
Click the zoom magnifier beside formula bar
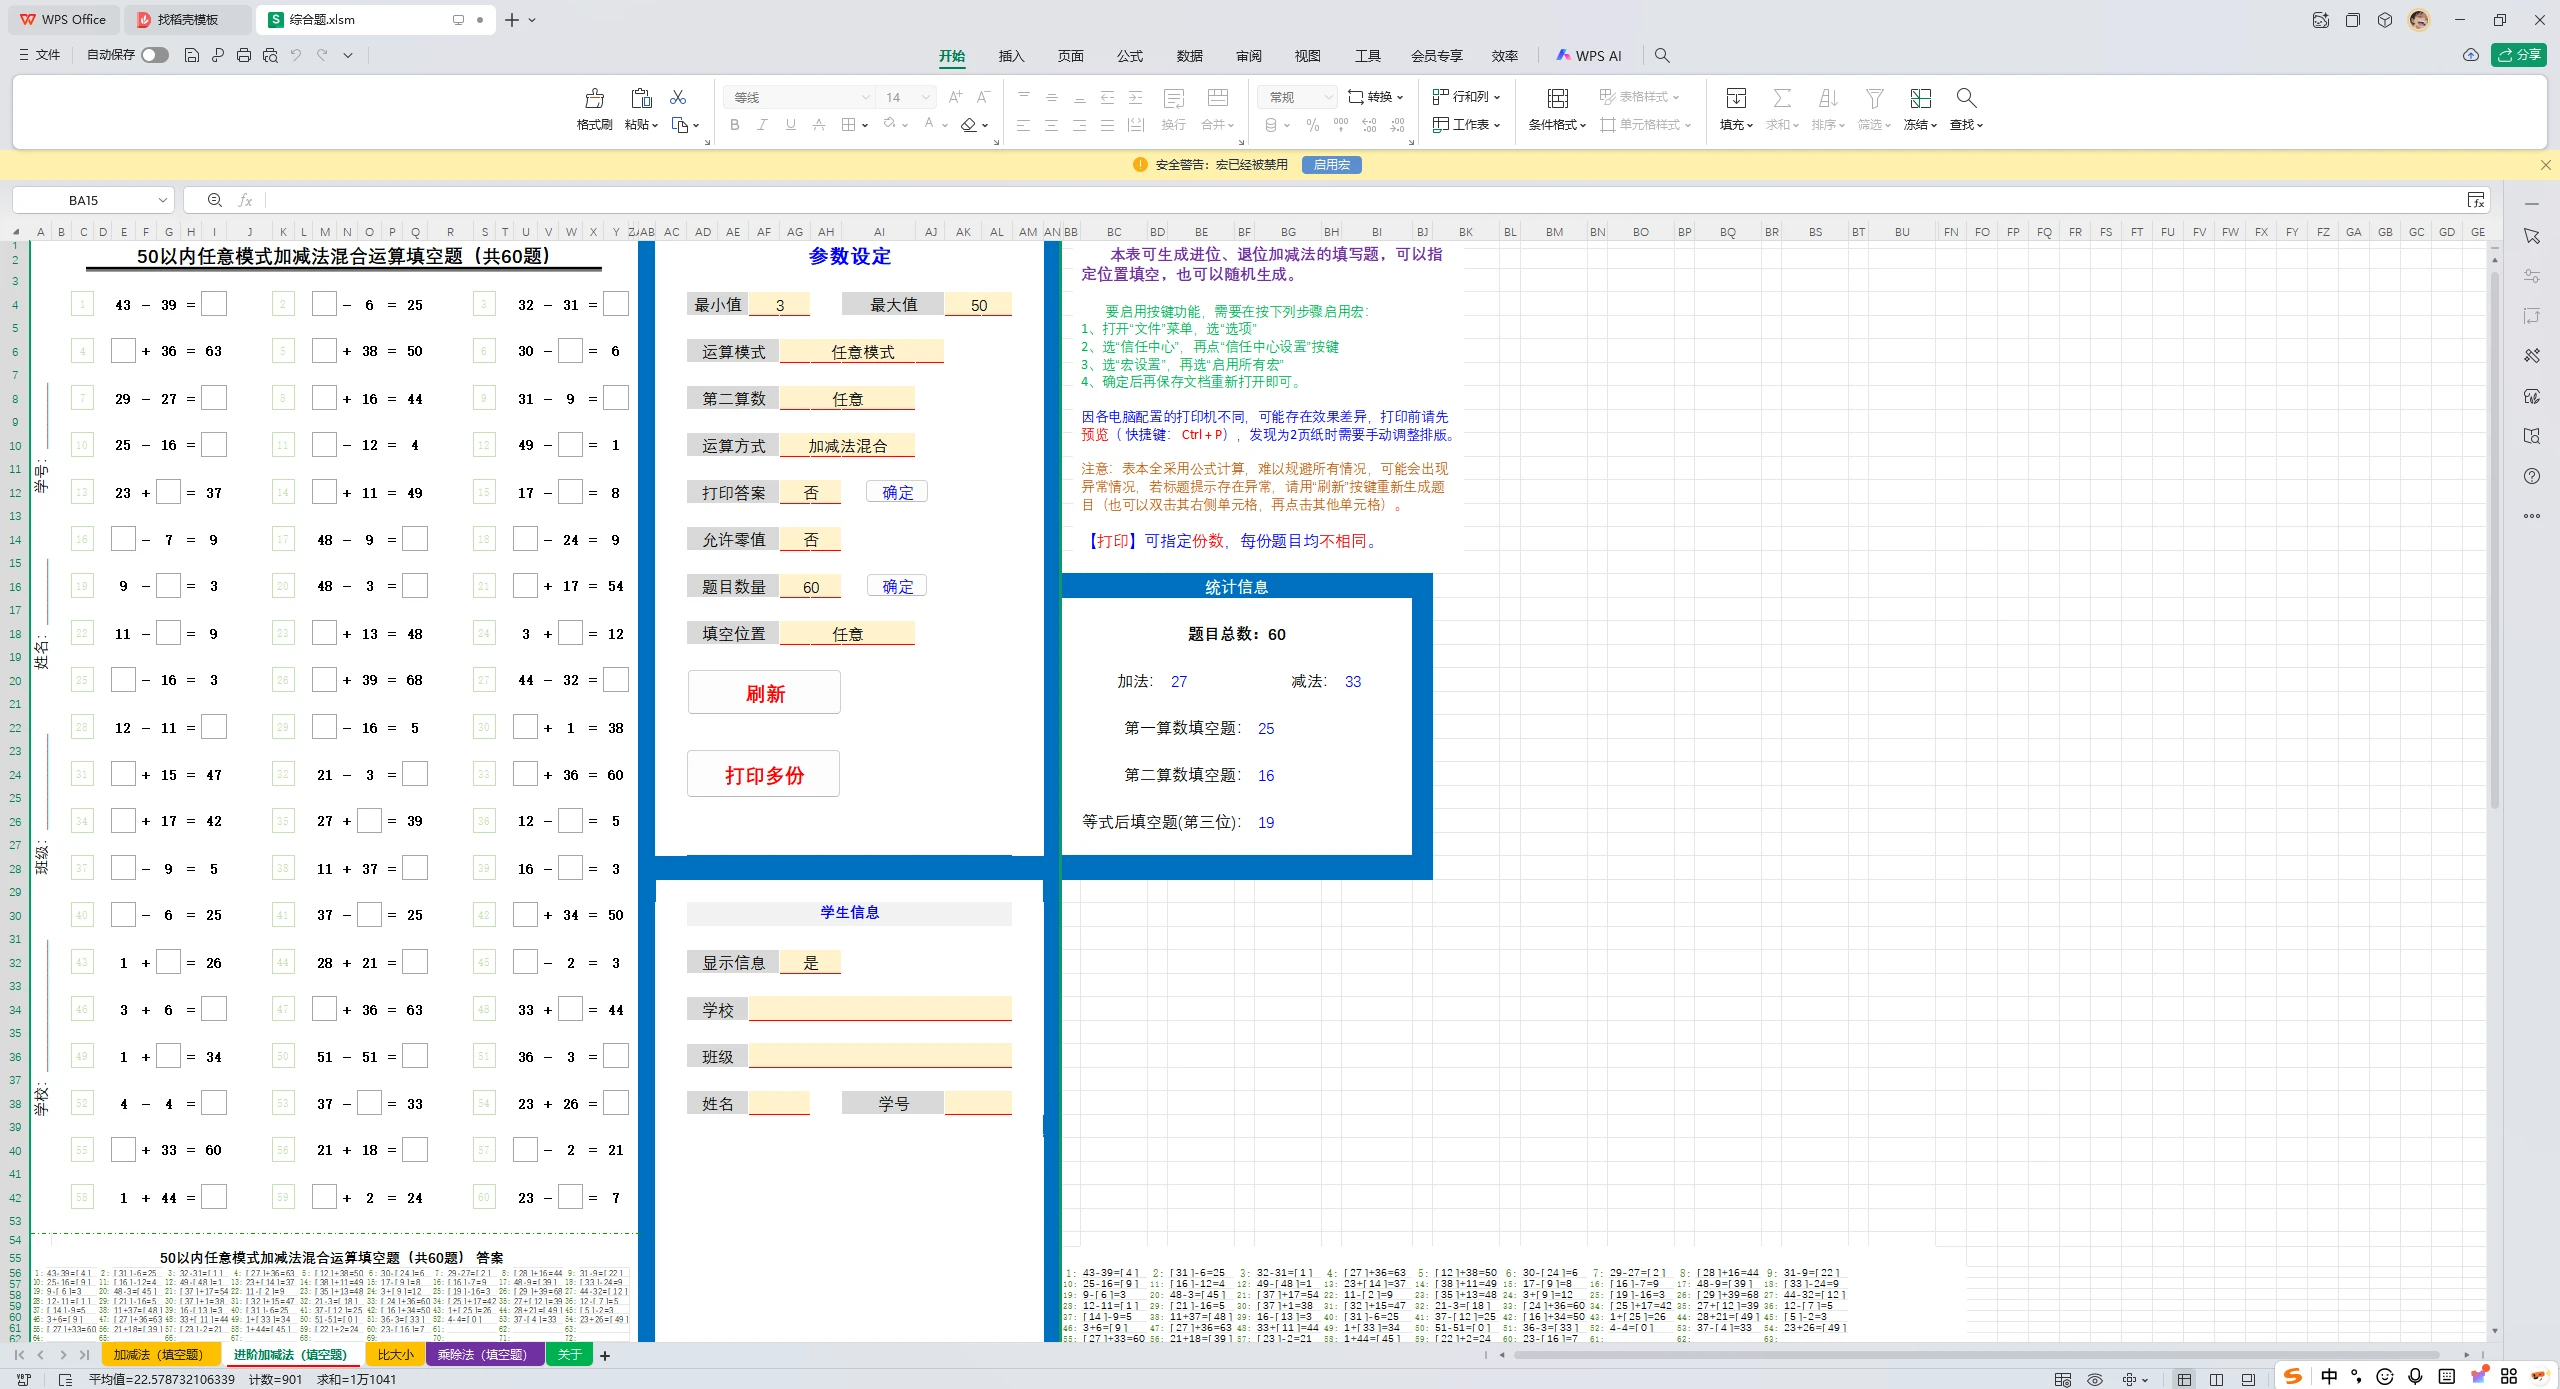tap(215, 200)
